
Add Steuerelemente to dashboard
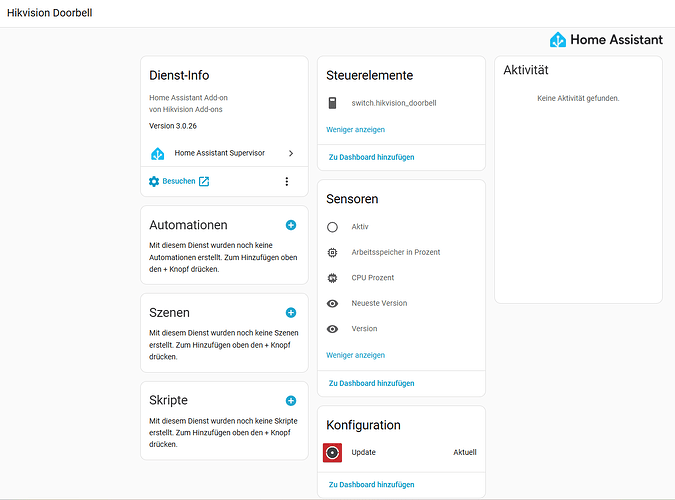(x=372, y=157)
